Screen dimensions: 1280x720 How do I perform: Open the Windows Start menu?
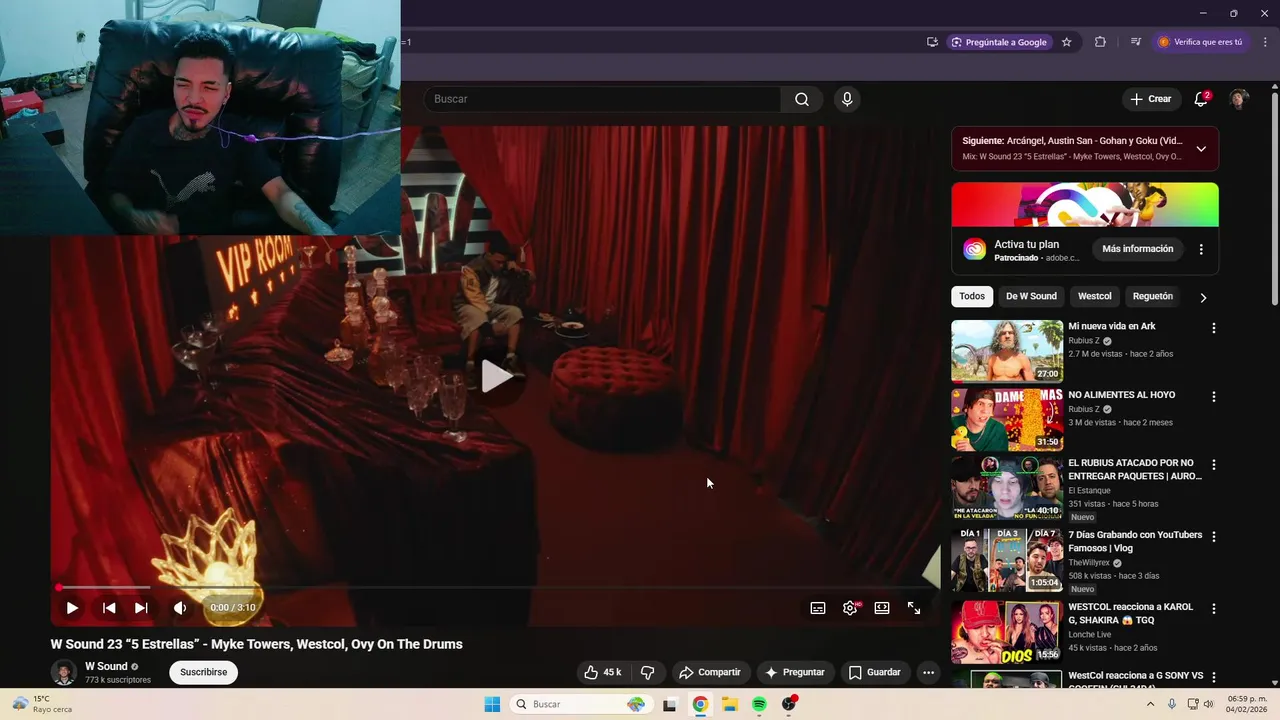click(x=492, y=704)
